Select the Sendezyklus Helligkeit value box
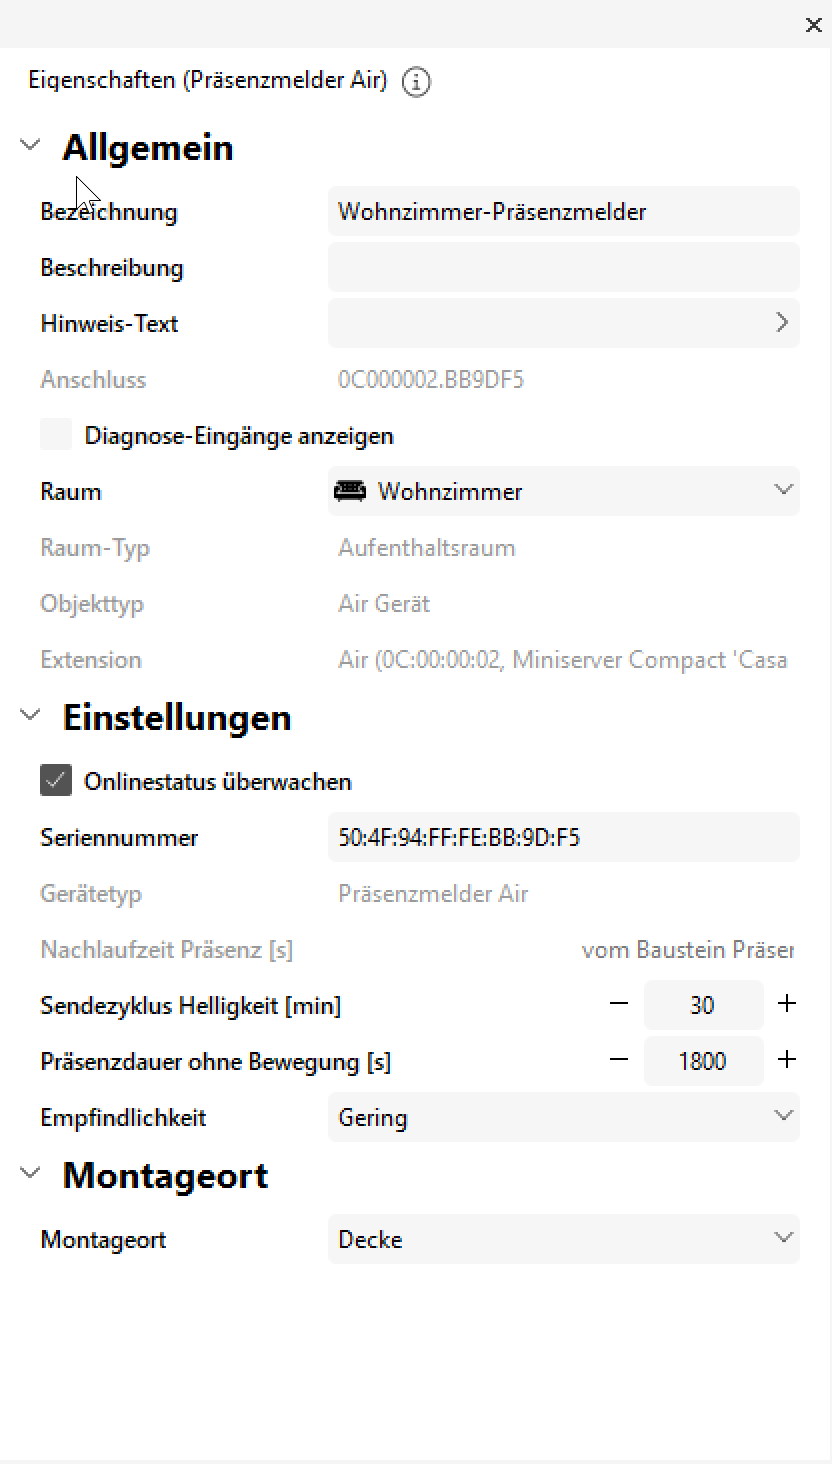Screen dimensions: 832x1464 703,1004
